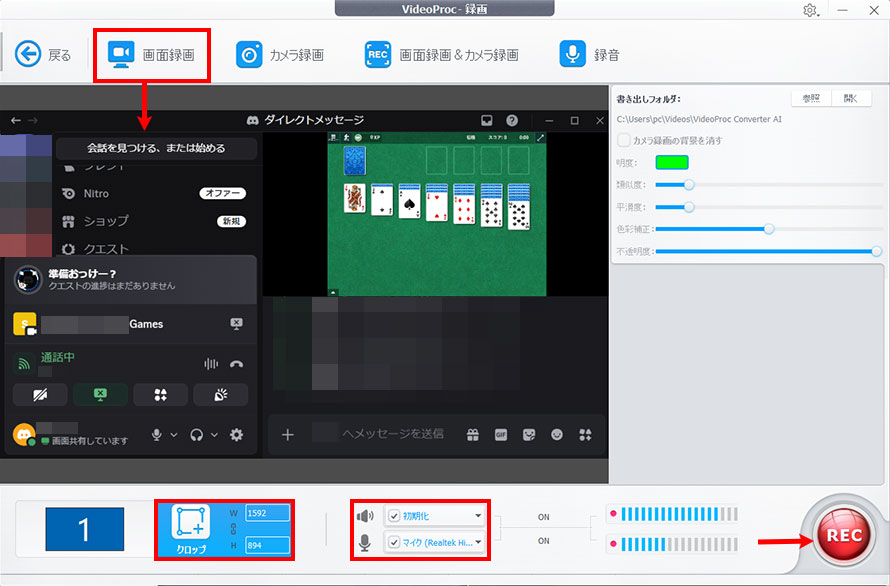The width and height of the screenshot is (890, 586).
Task: Click the へメッセージを送信 message field
Action: 393,434
